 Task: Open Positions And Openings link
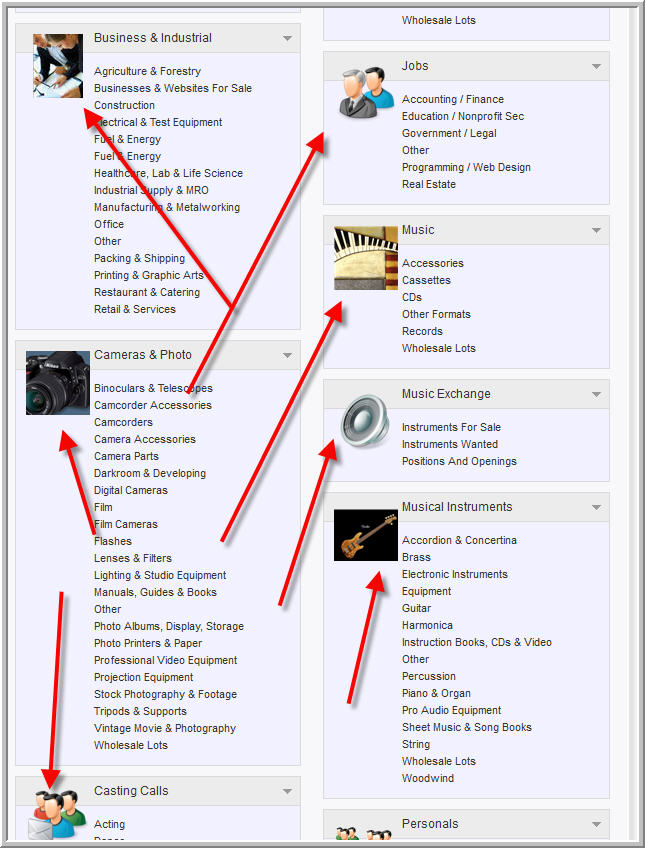[x=459, y=461]
